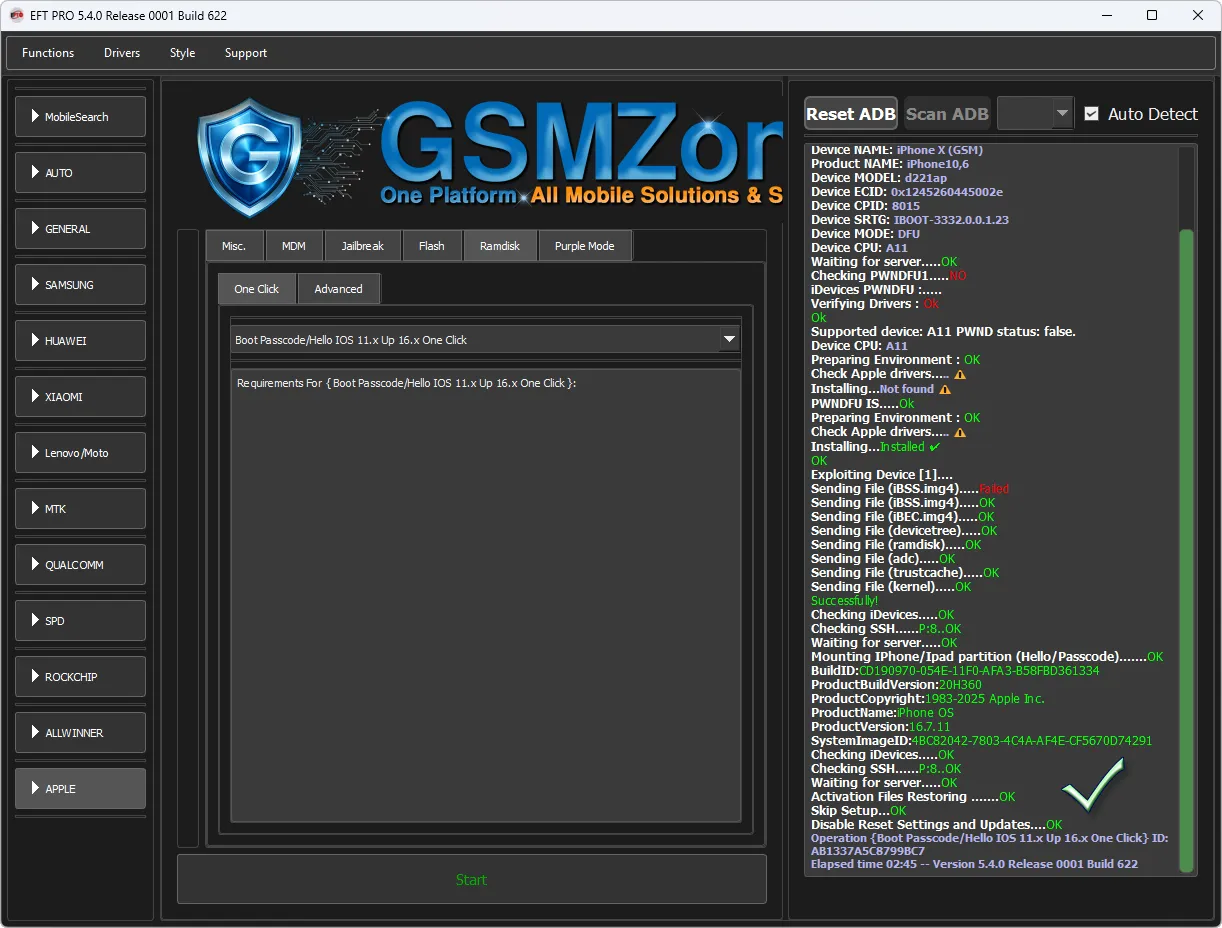
Task: Toggle the Auto Detect checkbox
Action: pos(1091,114)
